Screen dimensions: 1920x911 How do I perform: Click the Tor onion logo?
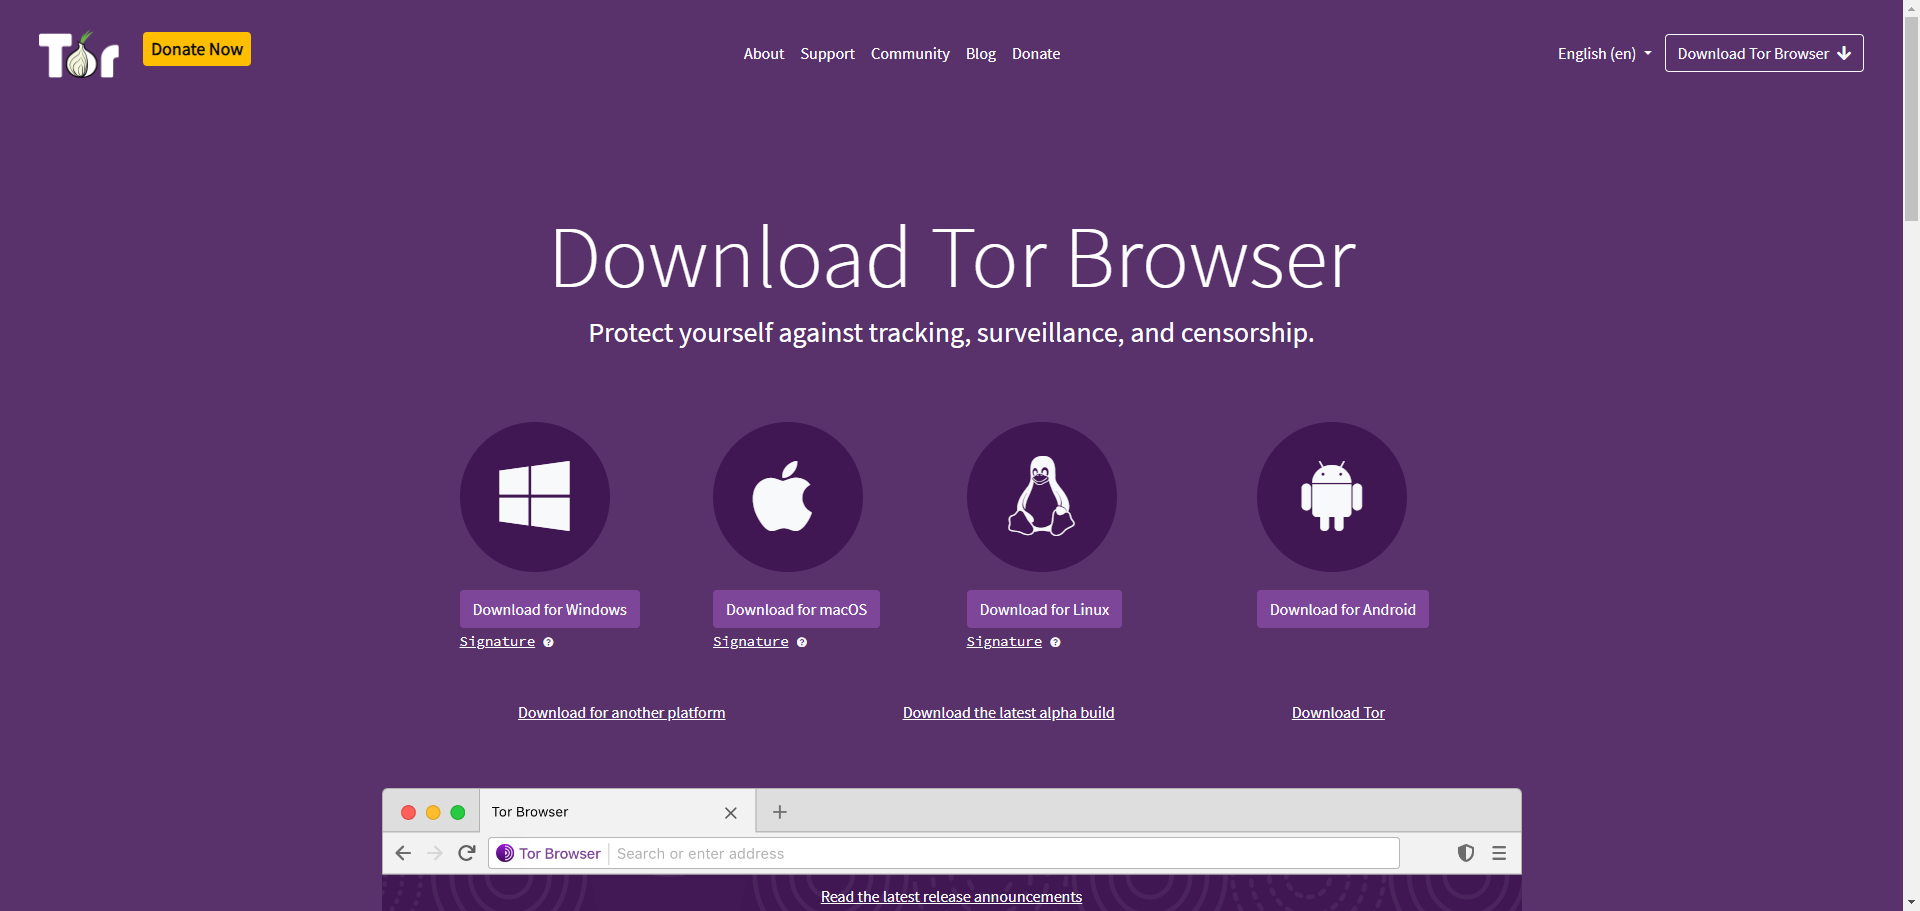pos(79,54)
